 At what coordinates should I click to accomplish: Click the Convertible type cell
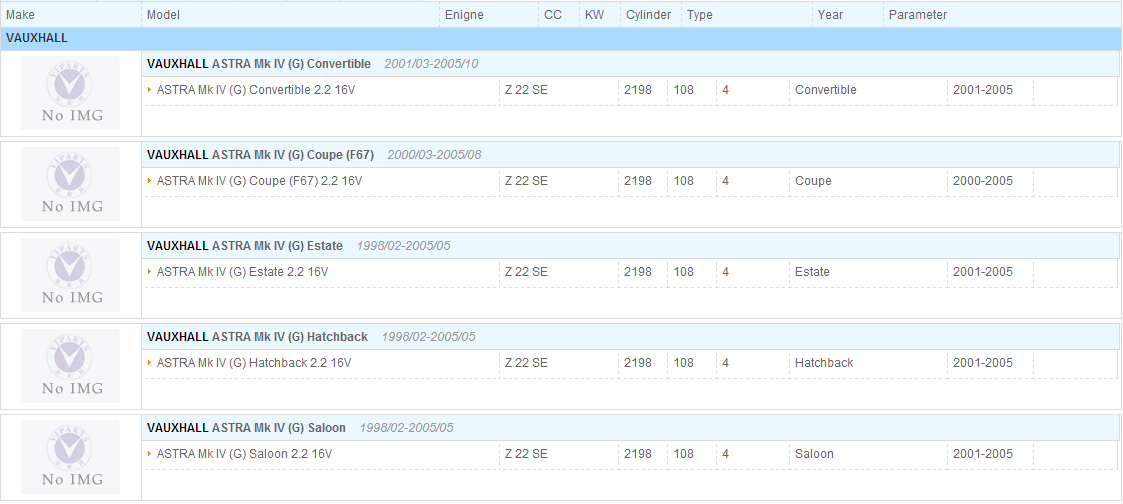pos(826,90)
